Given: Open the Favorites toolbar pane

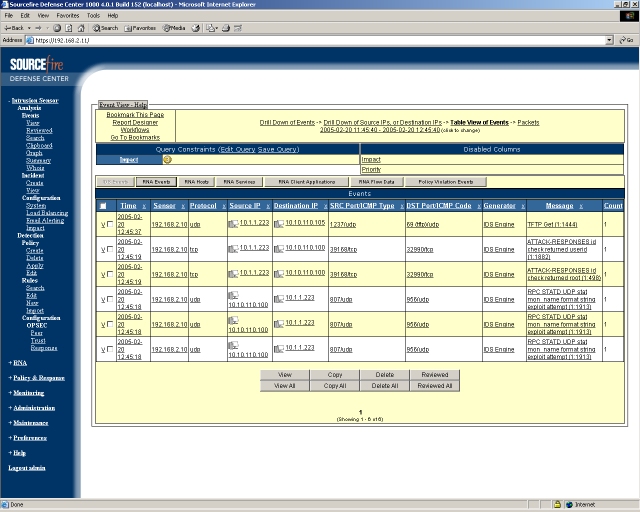Looking at the screenshot, I should coord(140,28).
